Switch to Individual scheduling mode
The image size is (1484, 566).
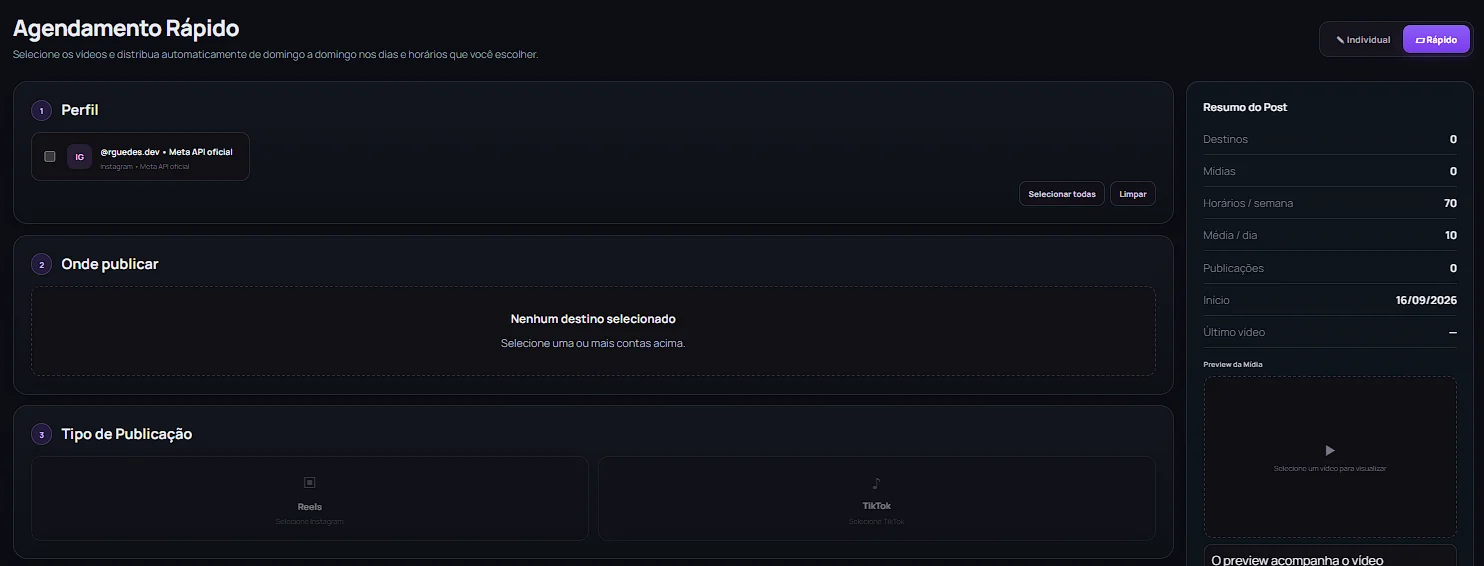pos(1363,40)
